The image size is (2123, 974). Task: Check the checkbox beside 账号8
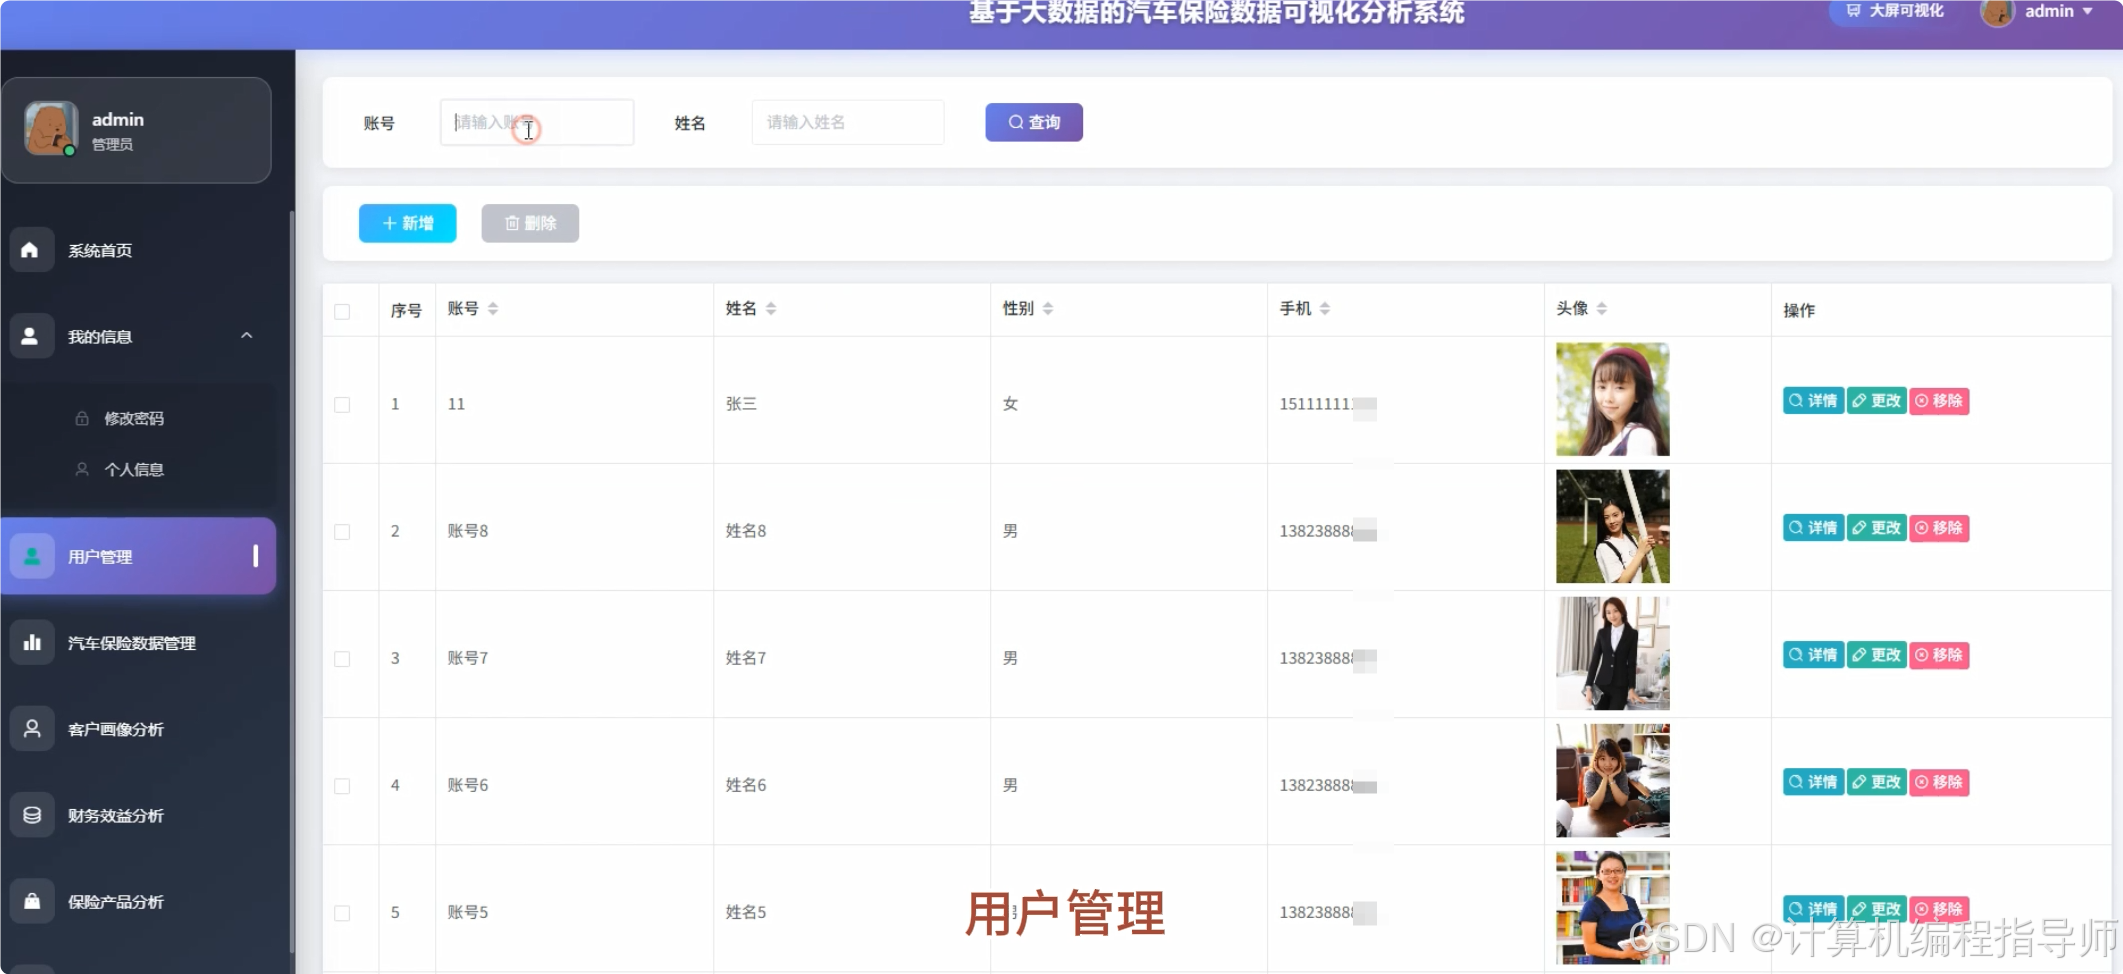coord(342,532)
